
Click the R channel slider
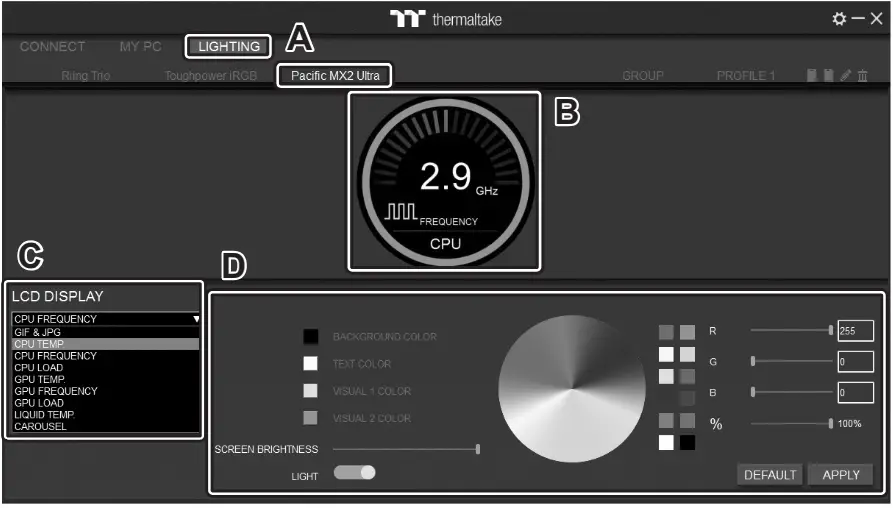coord(792,330)
